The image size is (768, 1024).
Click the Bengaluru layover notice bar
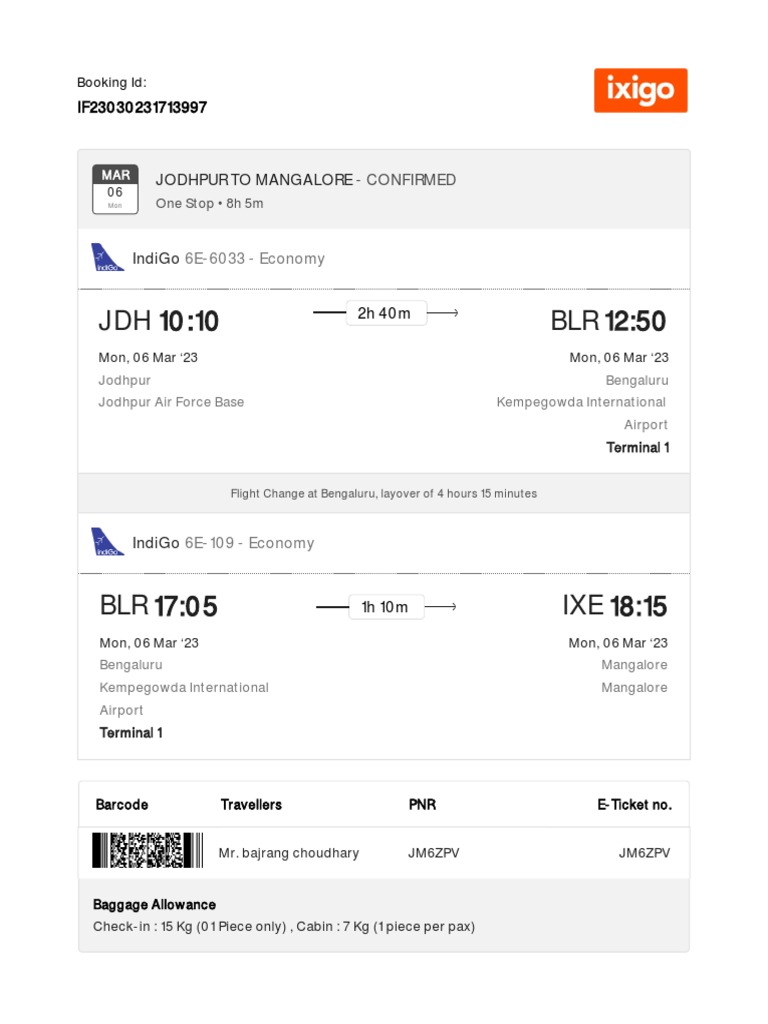pos(384,493)
